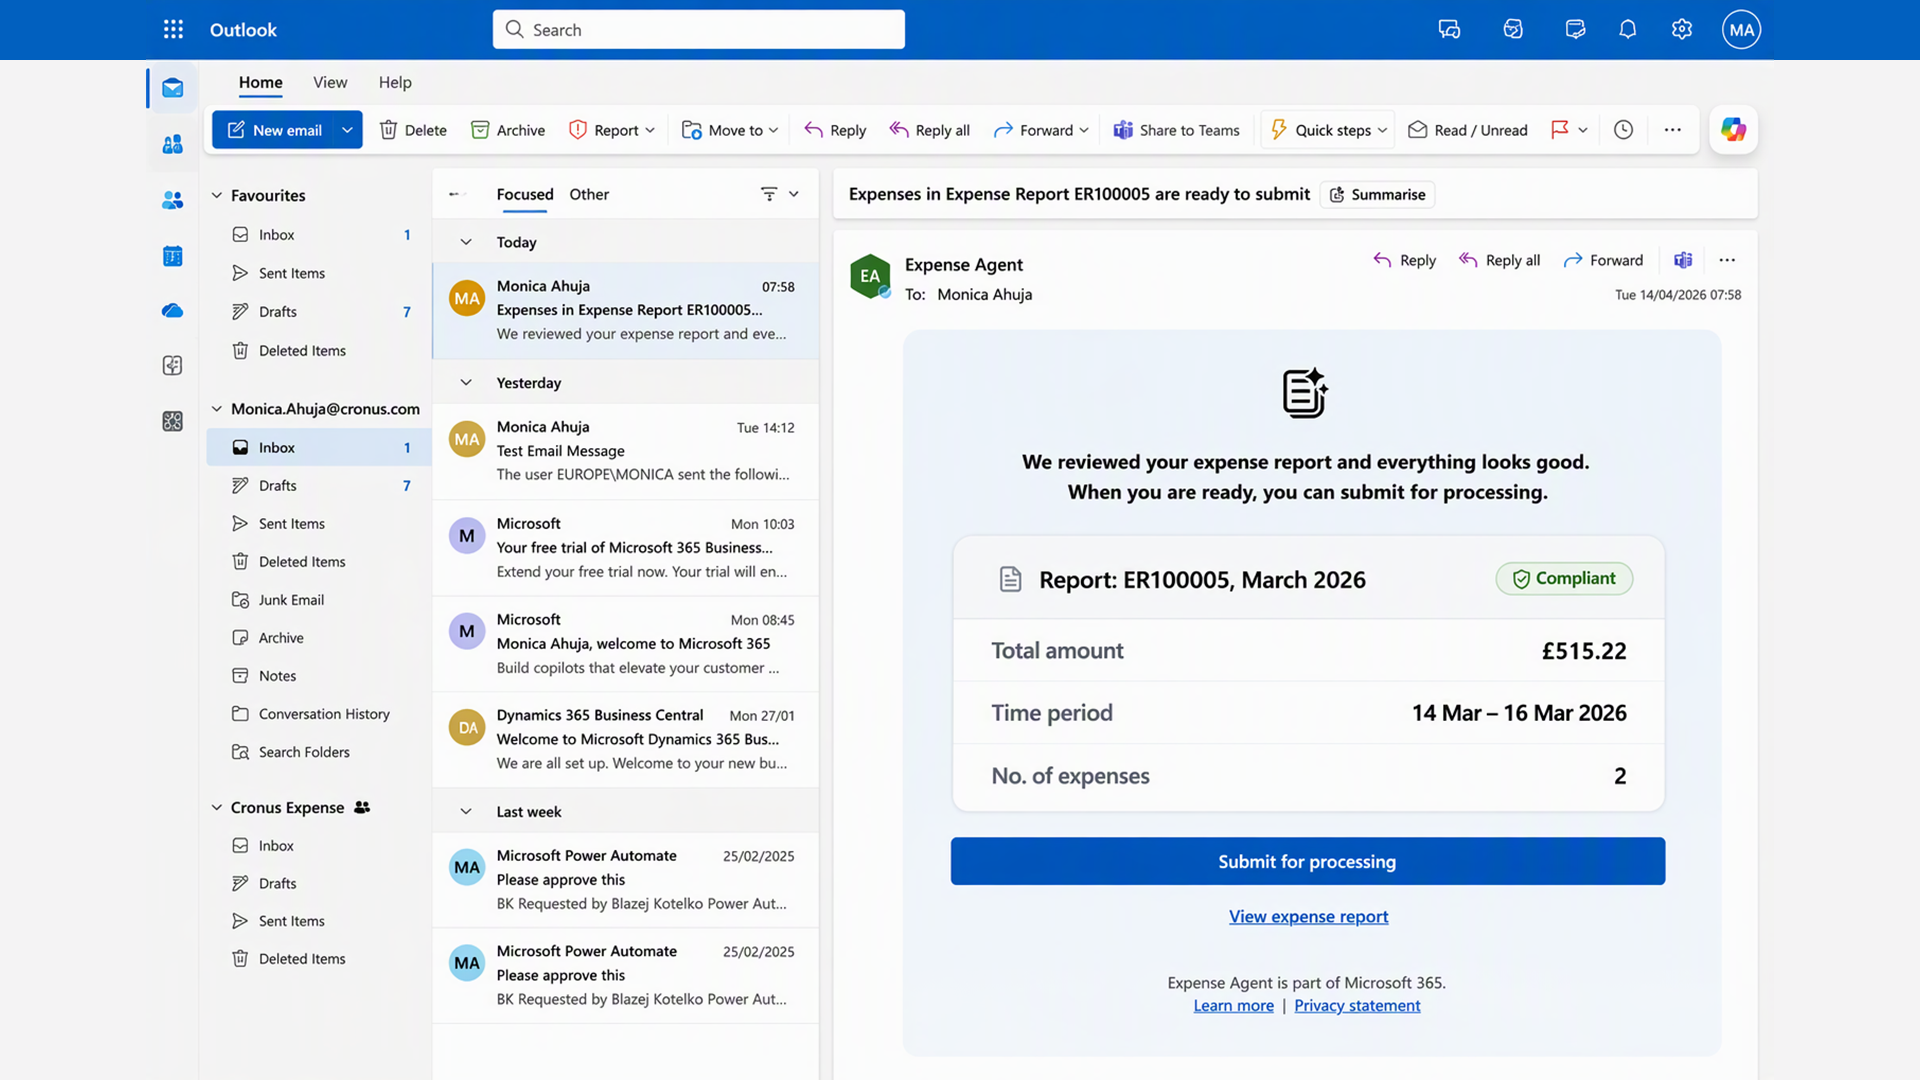Collapse the folder pane arrow icon

pyautogui.click(x=456, y=194)
